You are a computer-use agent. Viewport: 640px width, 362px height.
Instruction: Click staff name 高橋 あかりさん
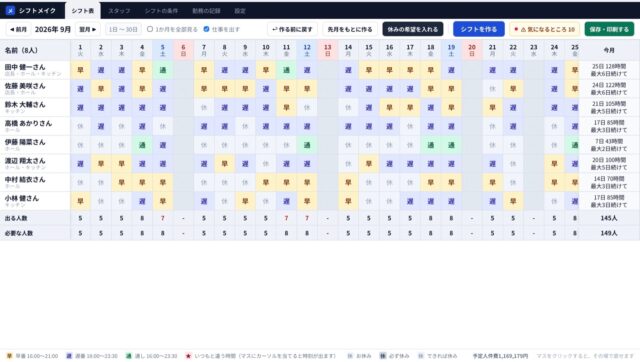click(x=28, y=123)
